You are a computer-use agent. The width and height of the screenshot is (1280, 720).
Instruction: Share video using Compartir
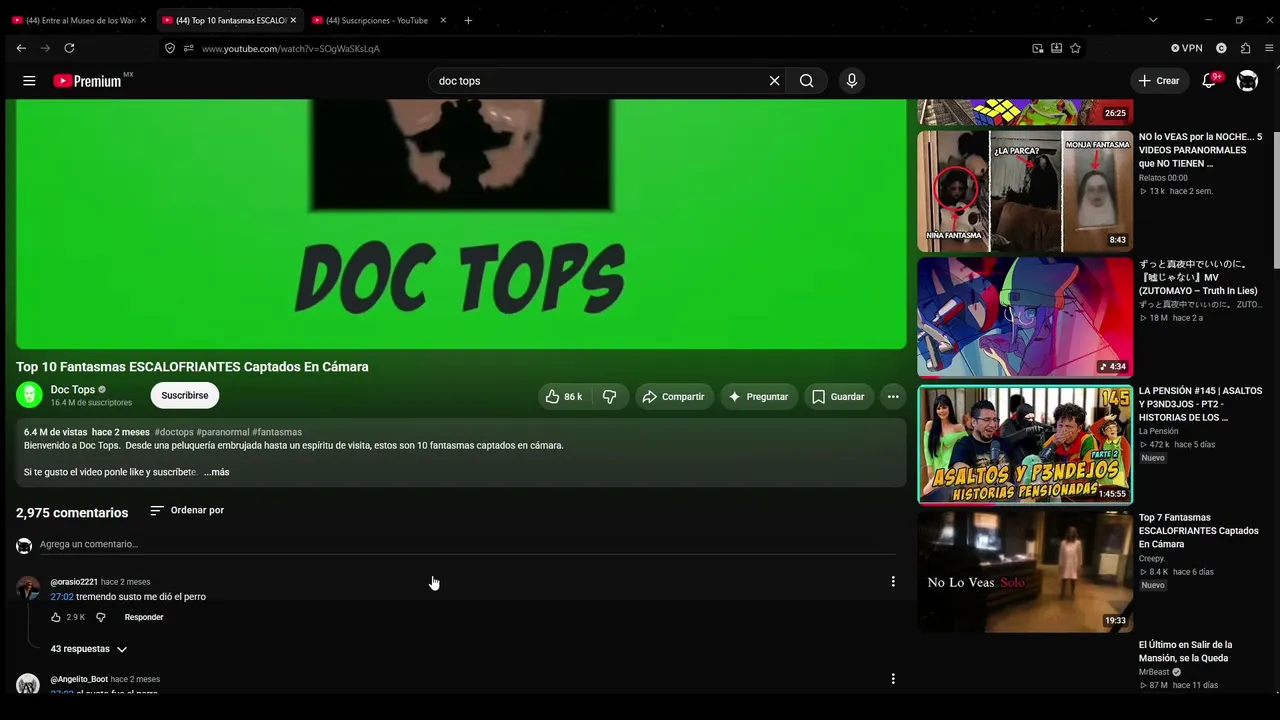[x=673, y=397]
